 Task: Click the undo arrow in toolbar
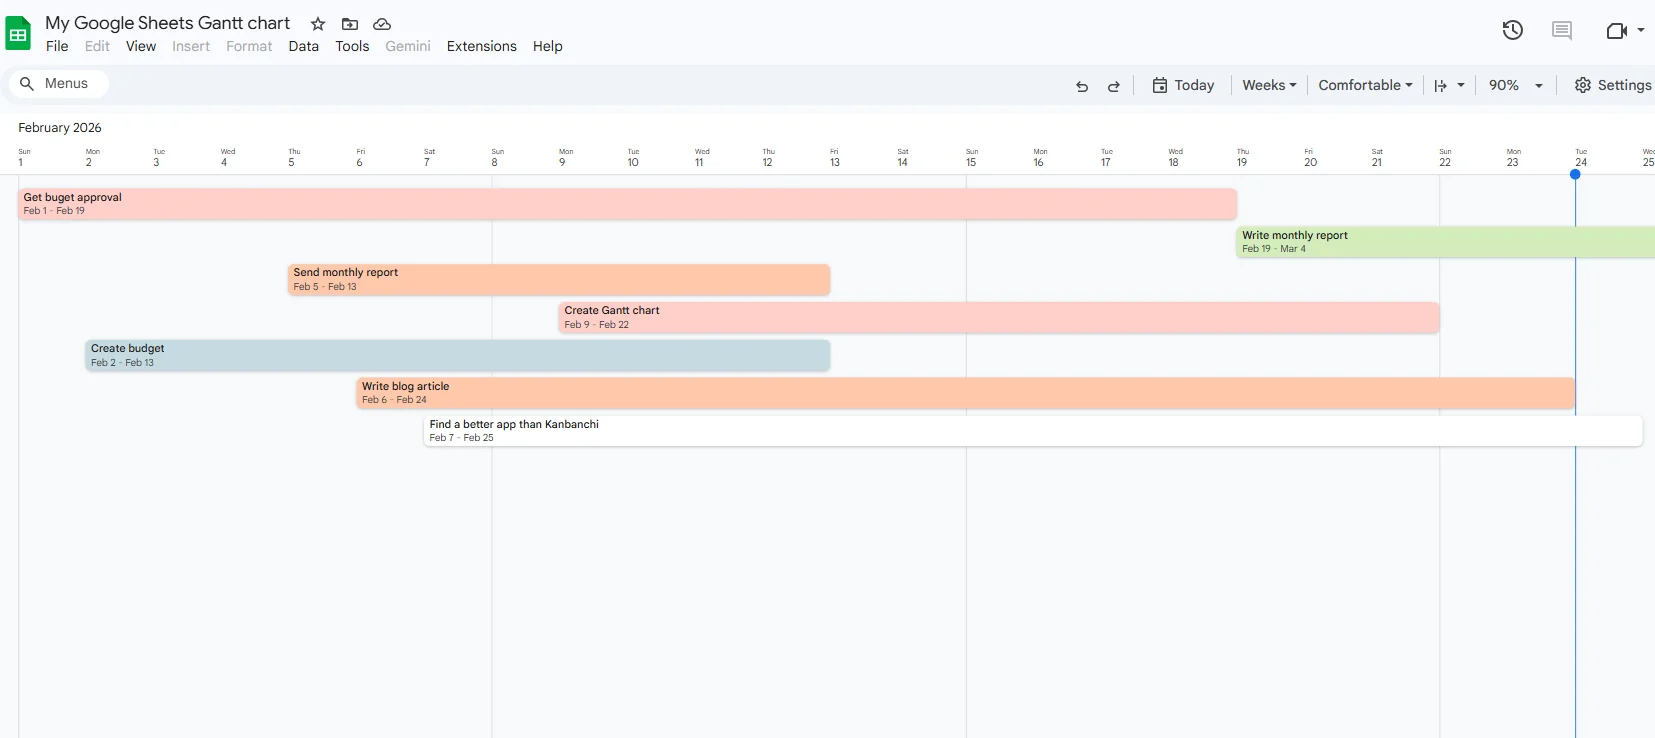[x=1082, y=86]
